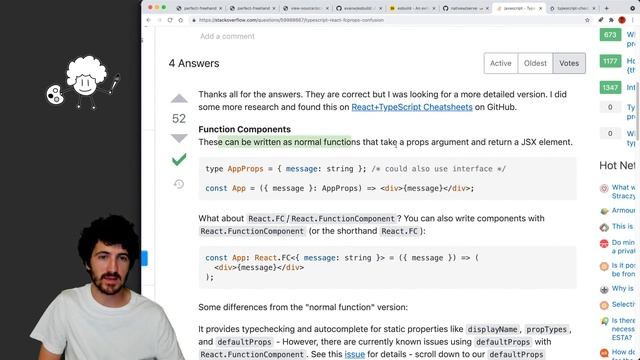Screen dimensions: 640x360
Task: Open the 'Selecti' hot network question
Action: click(623, 304)
